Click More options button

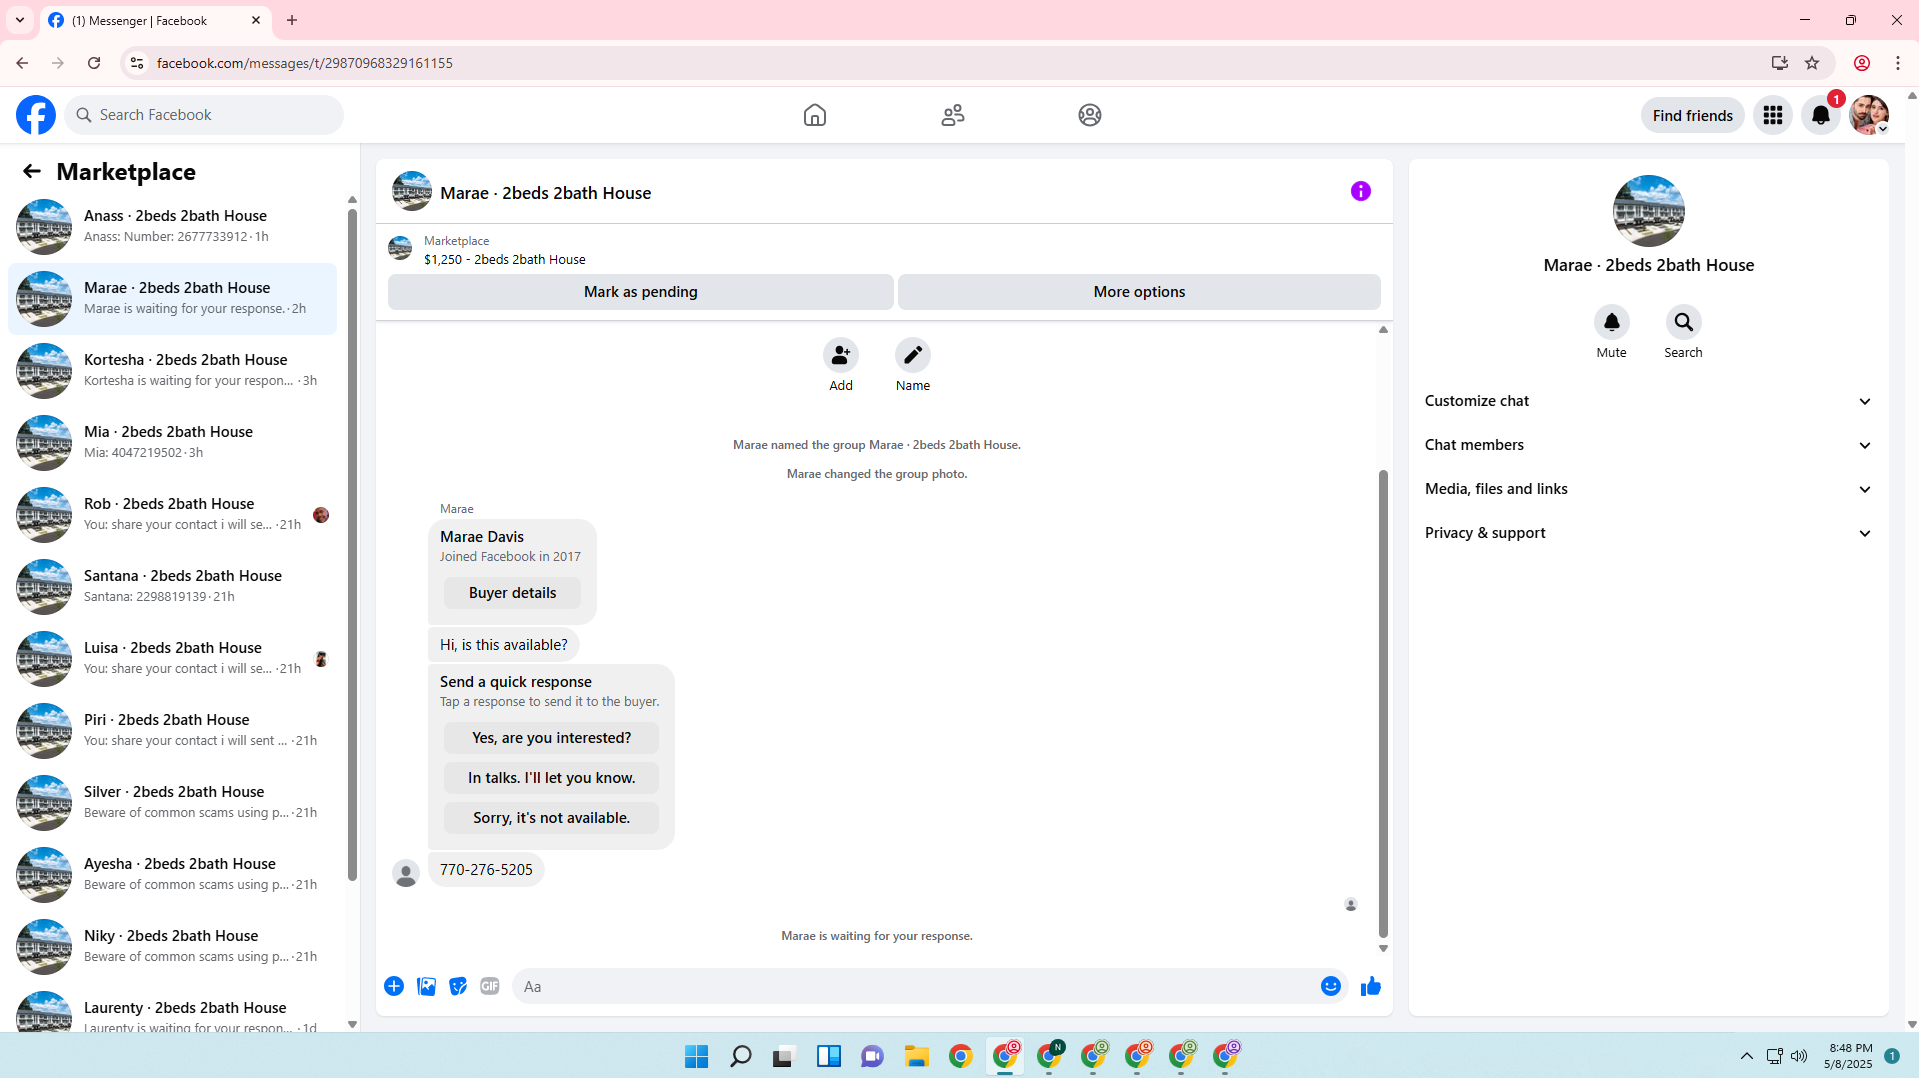coord(1139,292)
